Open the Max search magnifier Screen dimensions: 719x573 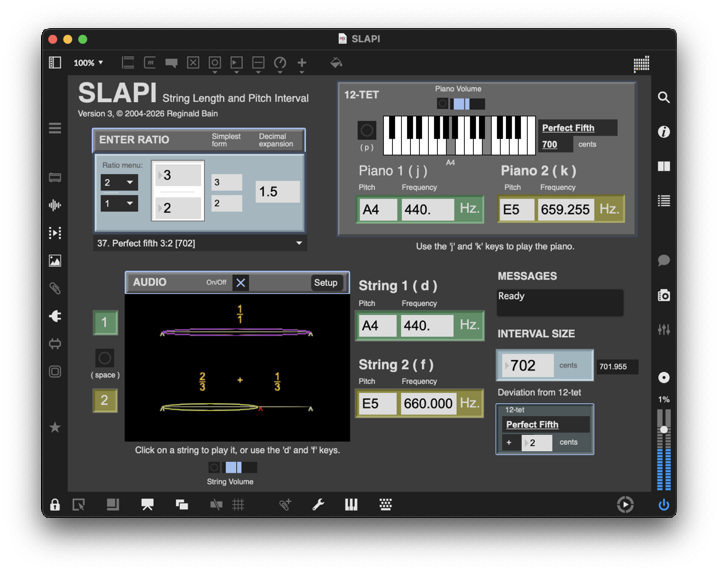[663, 98]
